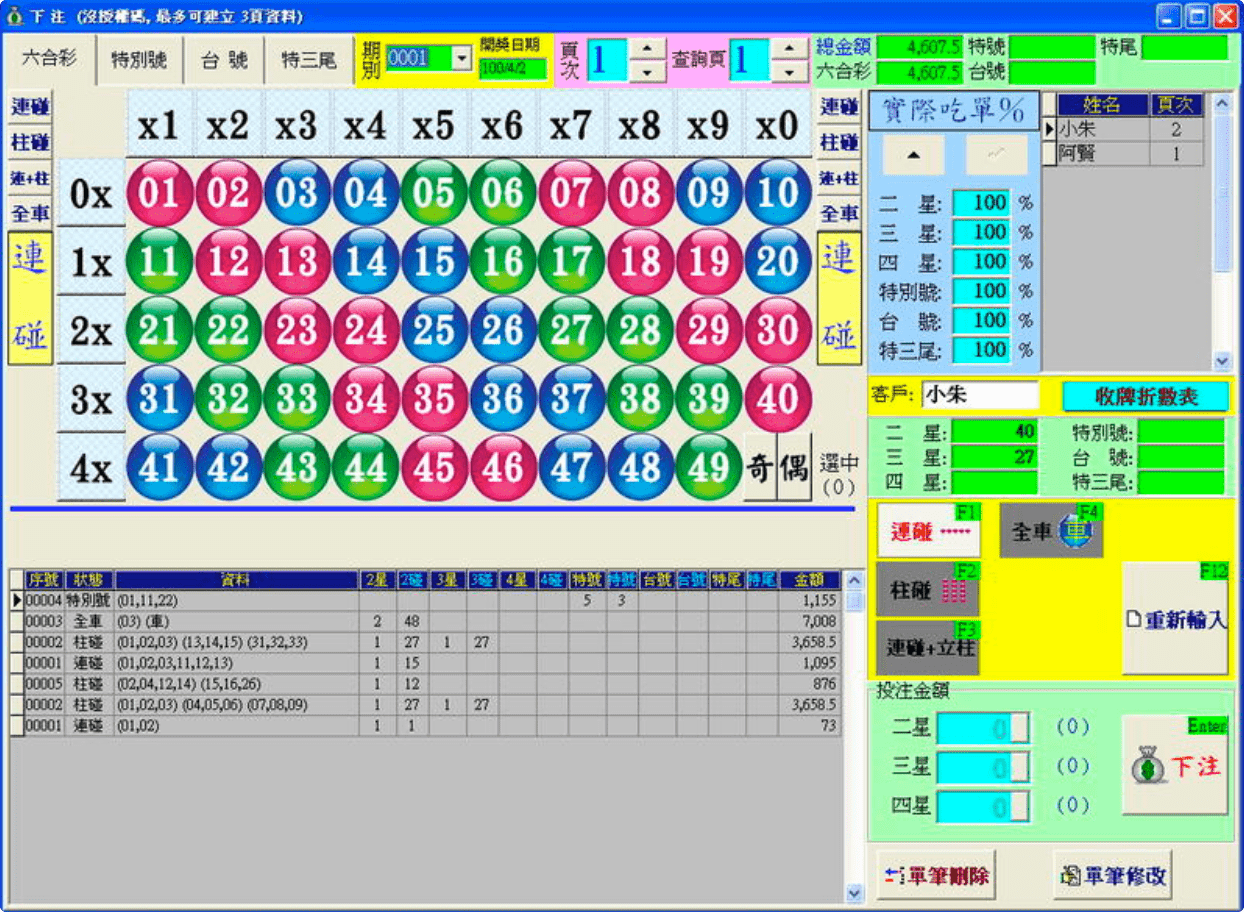Viewport: 1244px width, 912px height.
Task: Select lottery ball number 07
Action: [571, 192]
